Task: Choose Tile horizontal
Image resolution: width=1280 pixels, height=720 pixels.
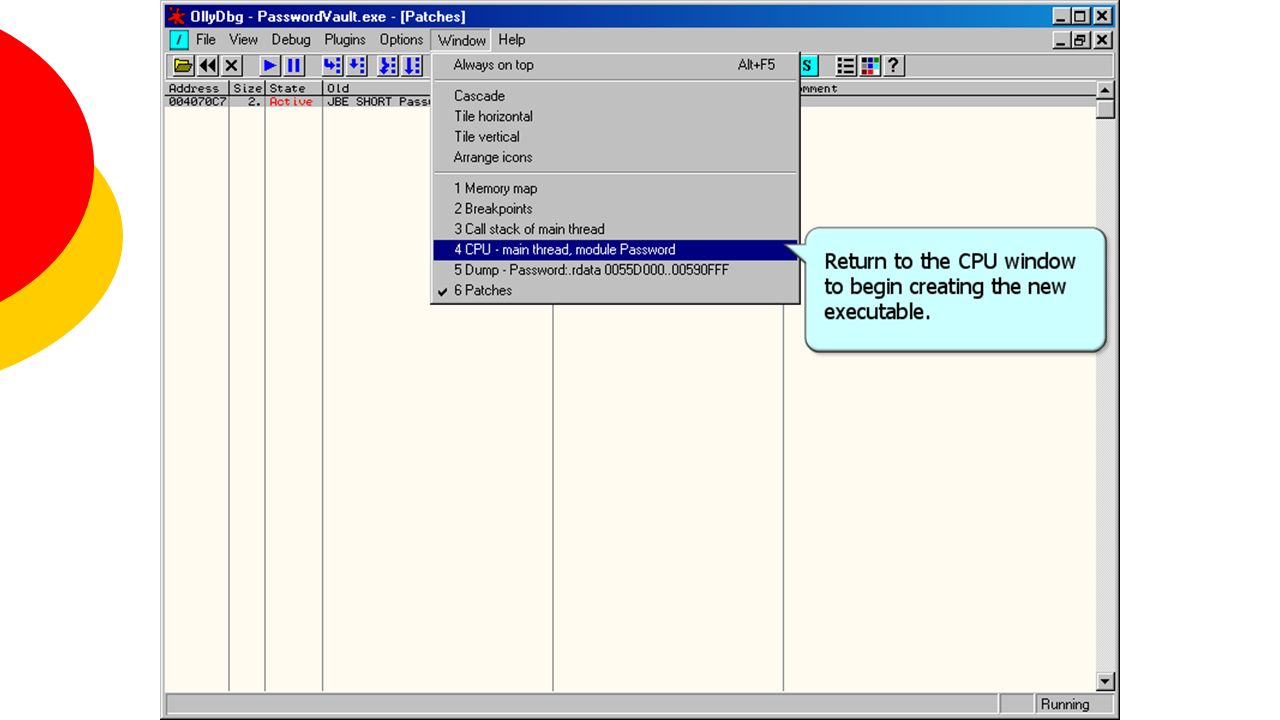Action: (615, 116)
